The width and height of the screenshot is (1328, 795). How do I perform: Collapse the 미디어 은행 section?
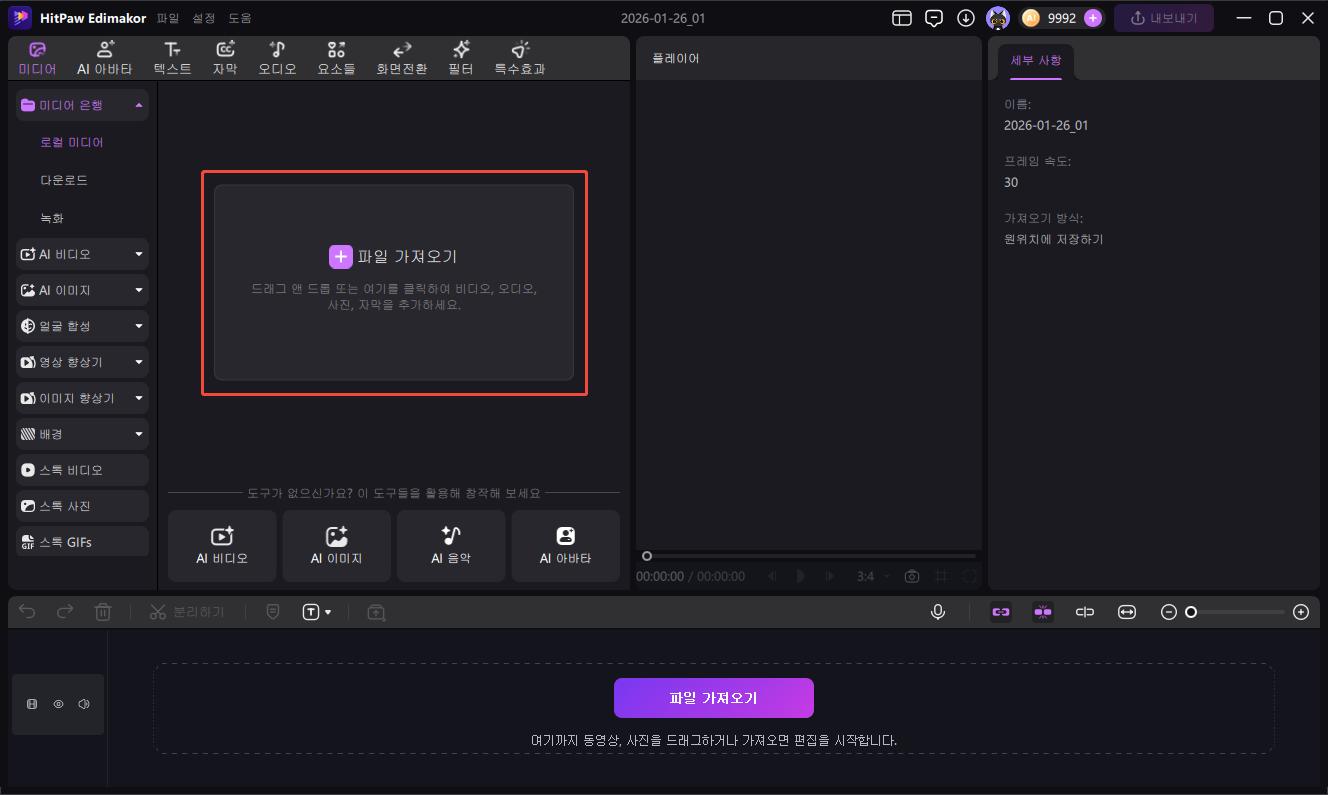(82, 105)
